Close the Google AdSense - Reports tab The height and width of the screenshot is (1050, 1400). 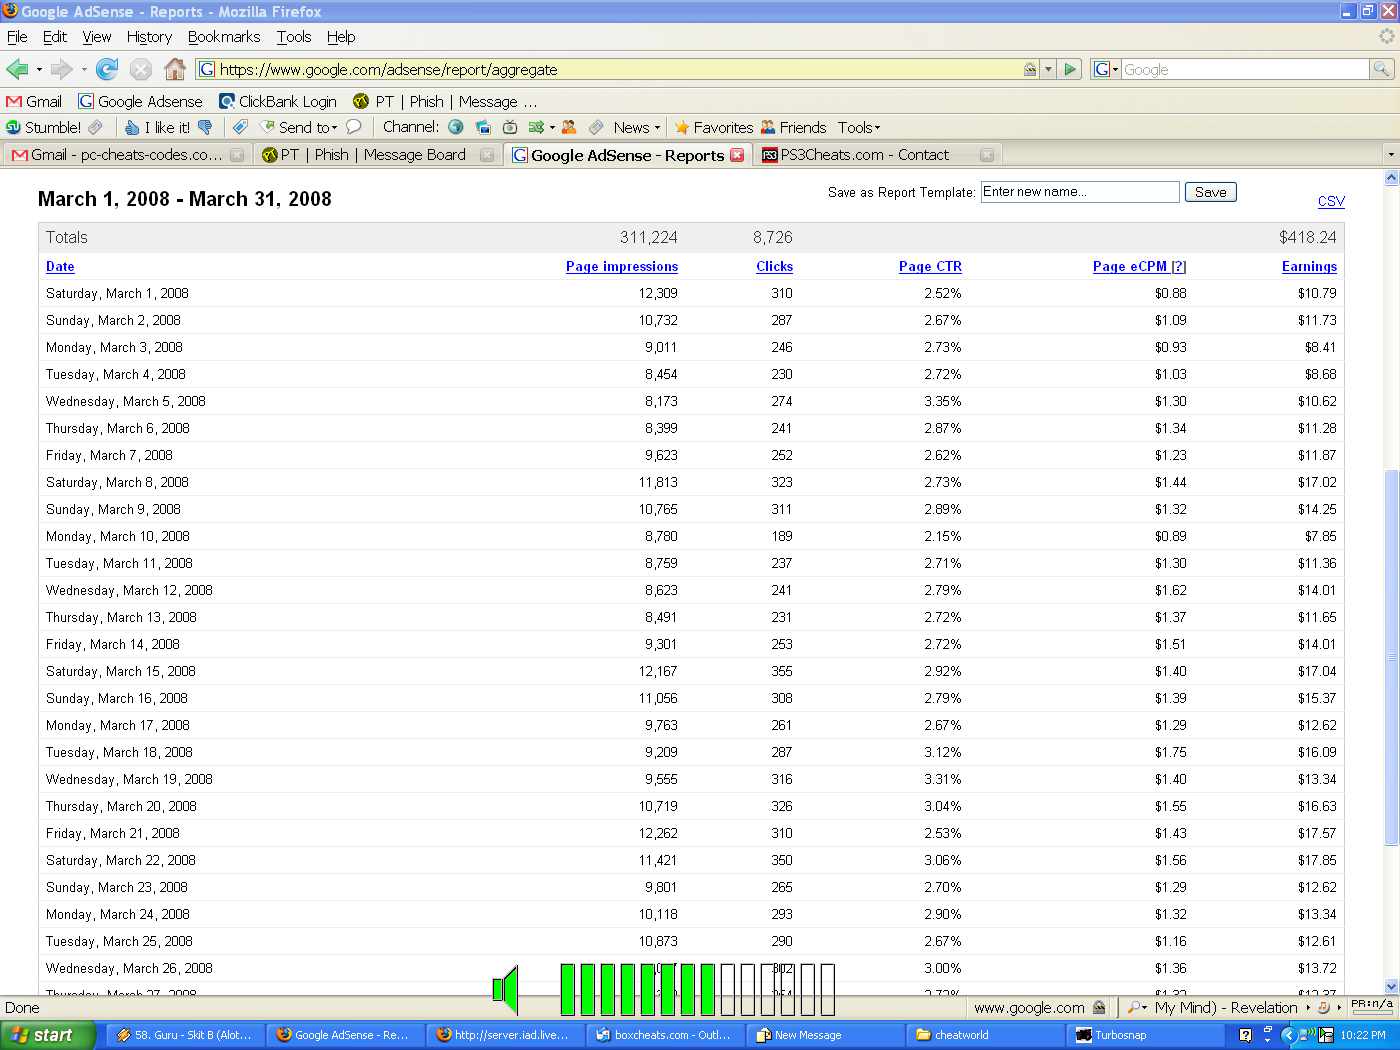pos(737,155)
